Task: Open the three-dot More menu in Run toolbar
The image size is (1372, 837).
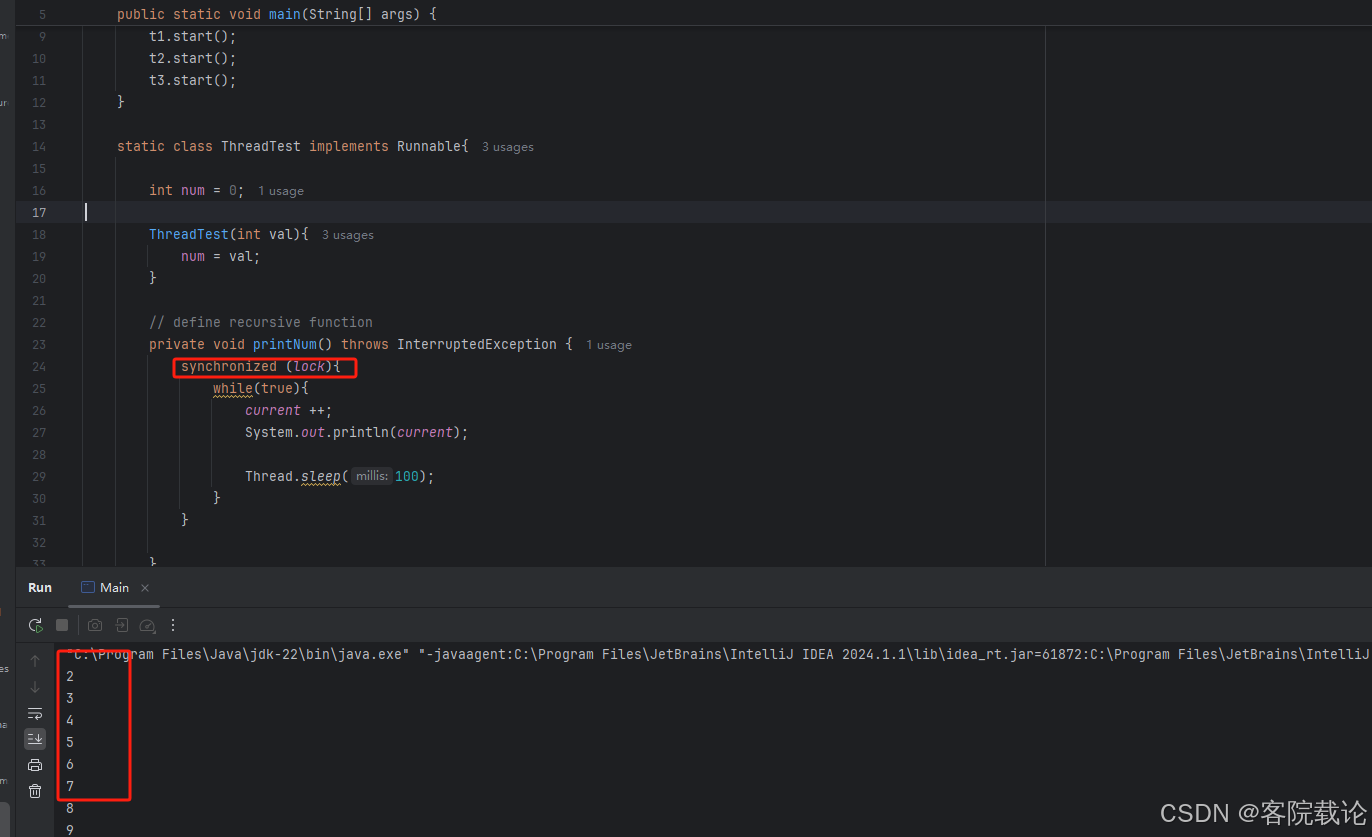Action: pyautogui.click(x=173, y=625)
